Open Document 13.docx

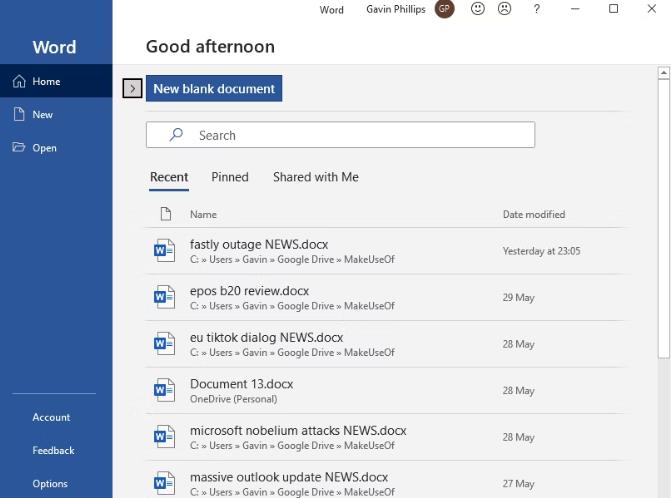385,391
